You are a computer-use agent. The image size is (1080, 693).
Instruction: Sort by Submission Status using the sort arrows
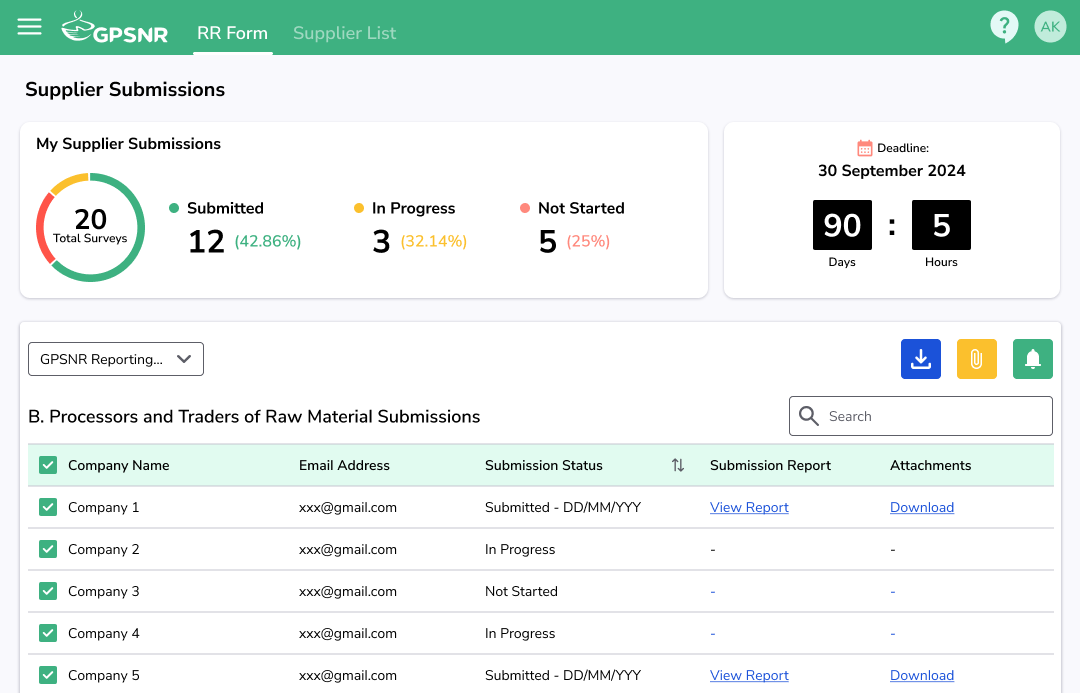pyautogui.click(x=678, y=465)
